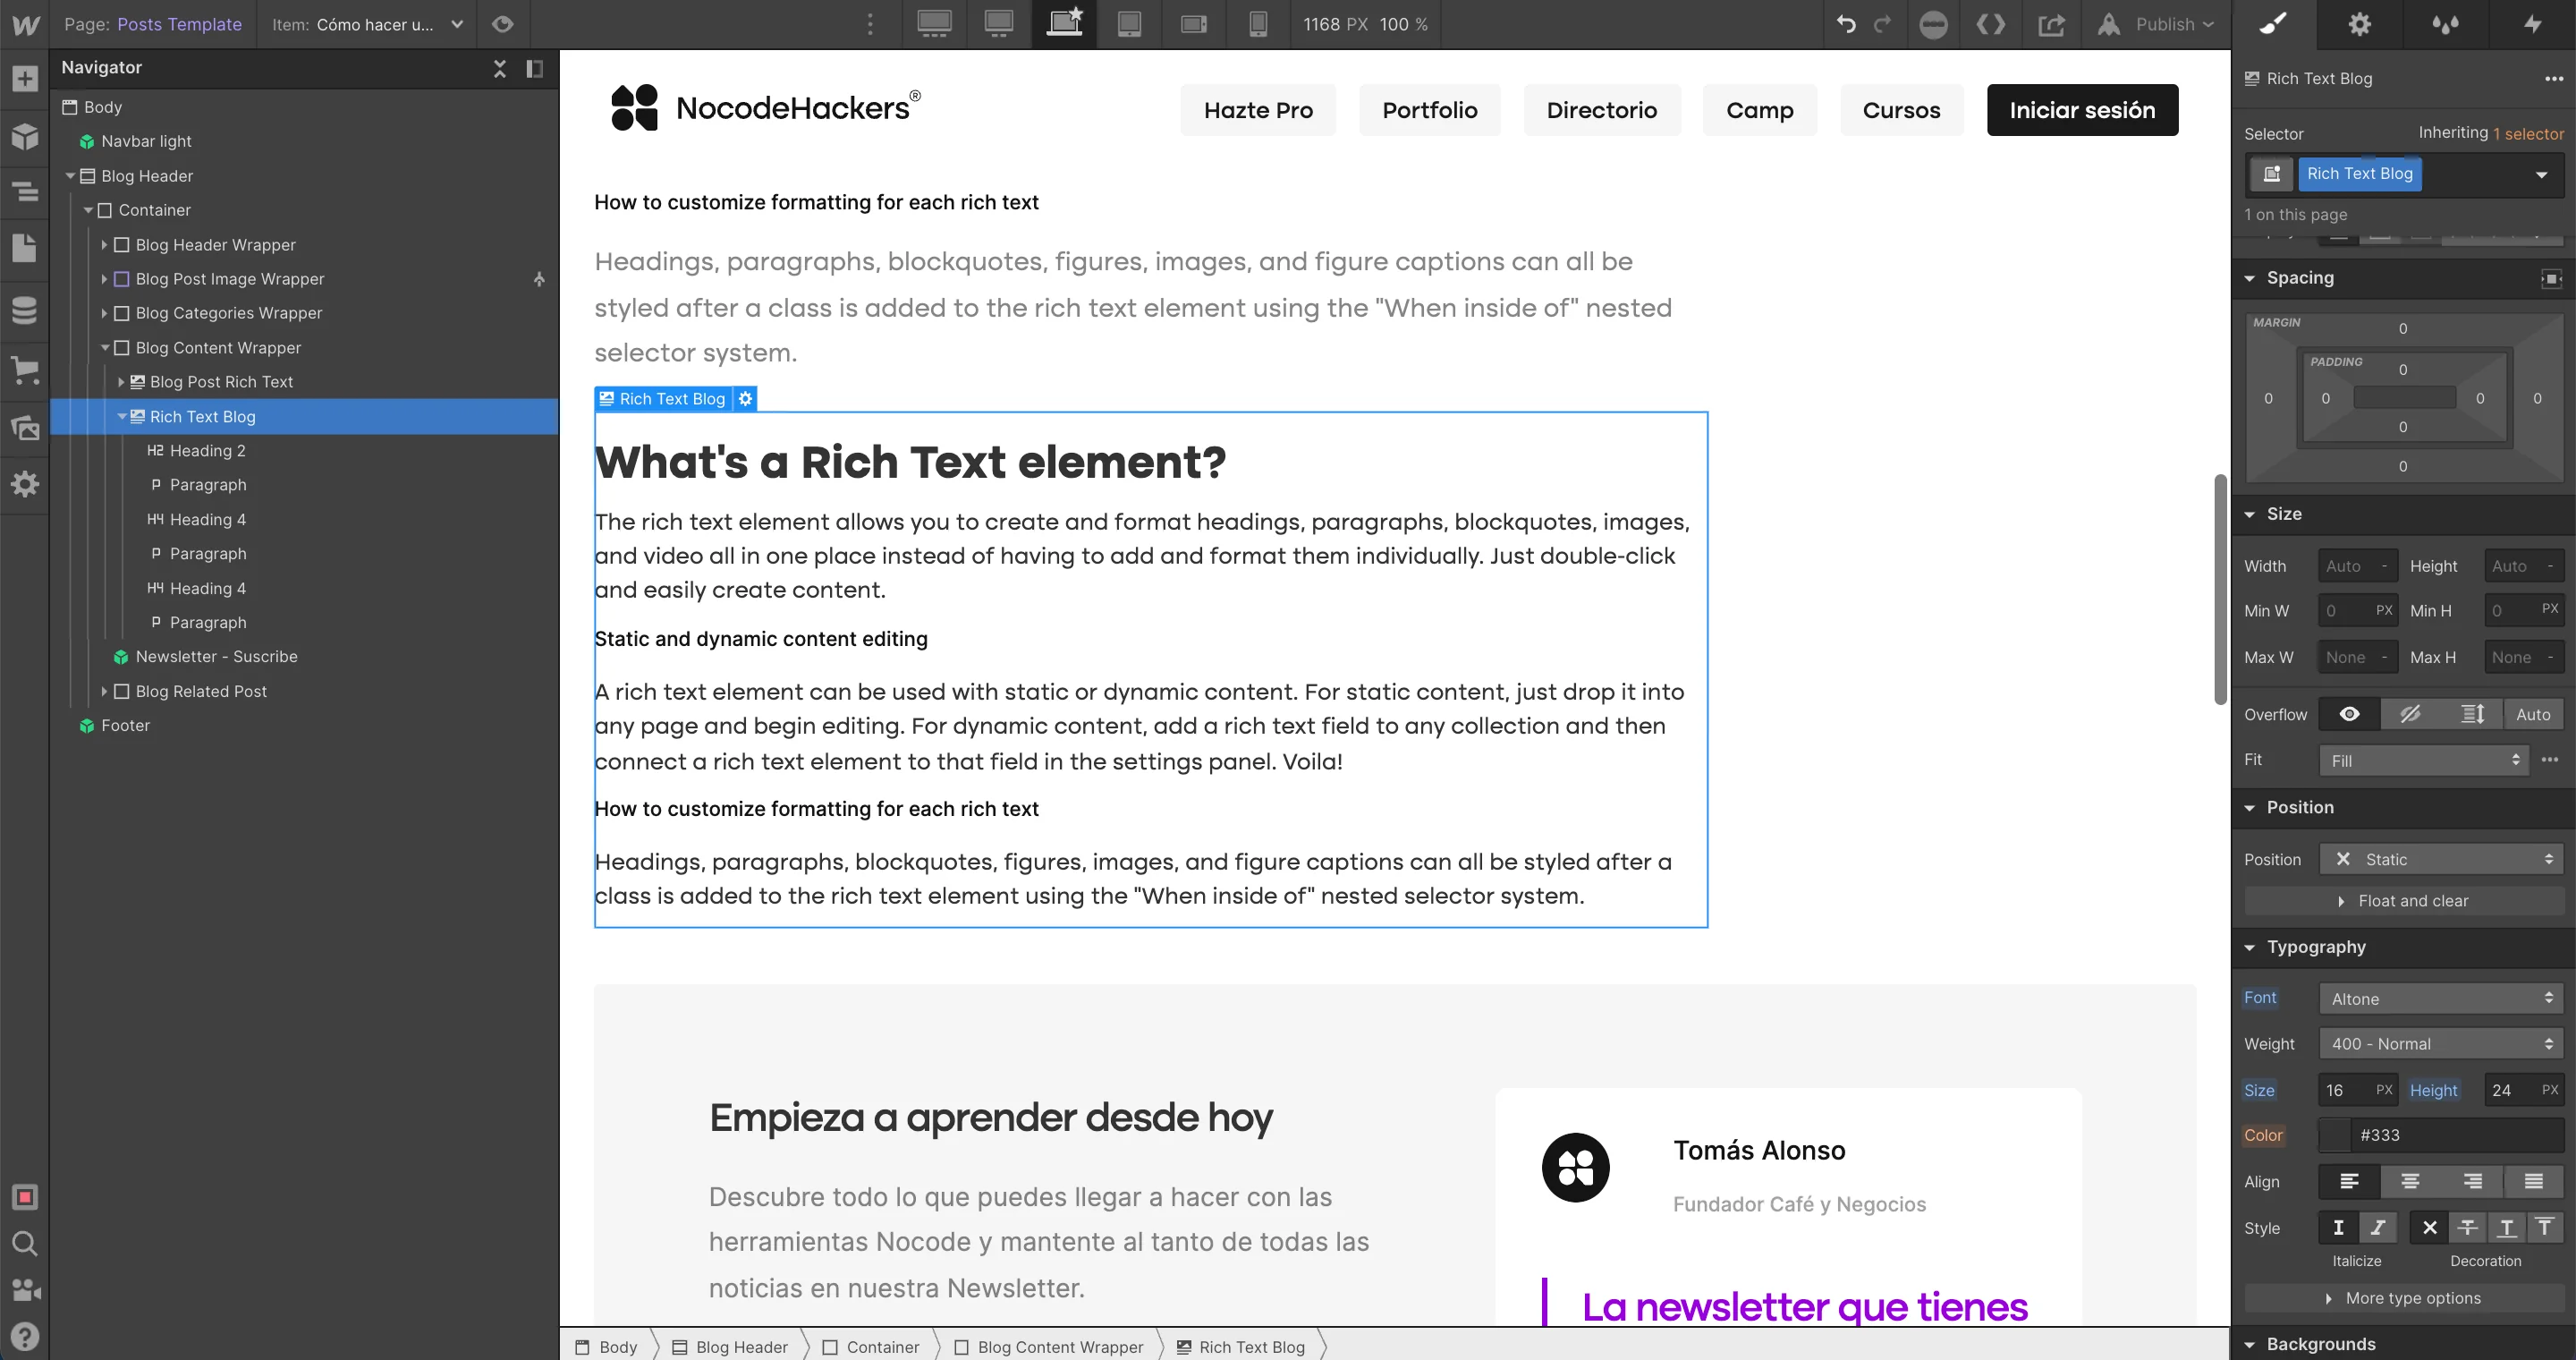2576x1360 pixels.
Task: Click the text color swatch
Action: click(x=2335, y=1135)
